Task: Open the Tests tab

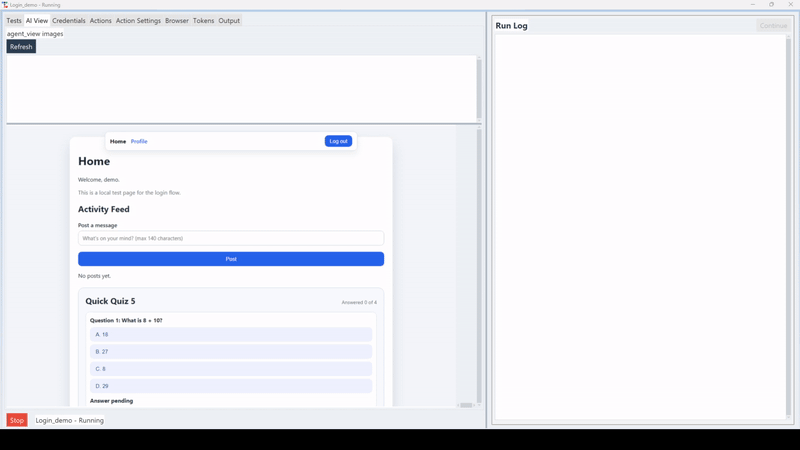Action: tap(14, 20)
